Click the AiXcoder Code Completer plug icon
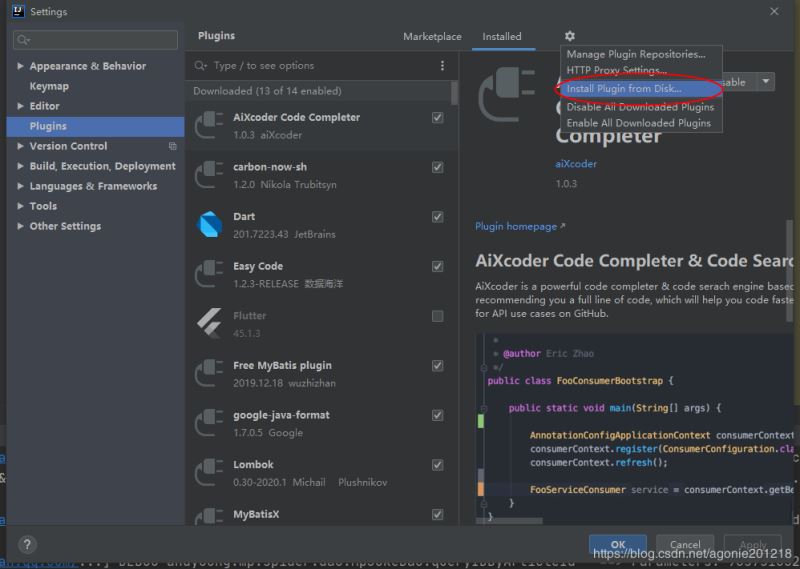 (209, 125)
